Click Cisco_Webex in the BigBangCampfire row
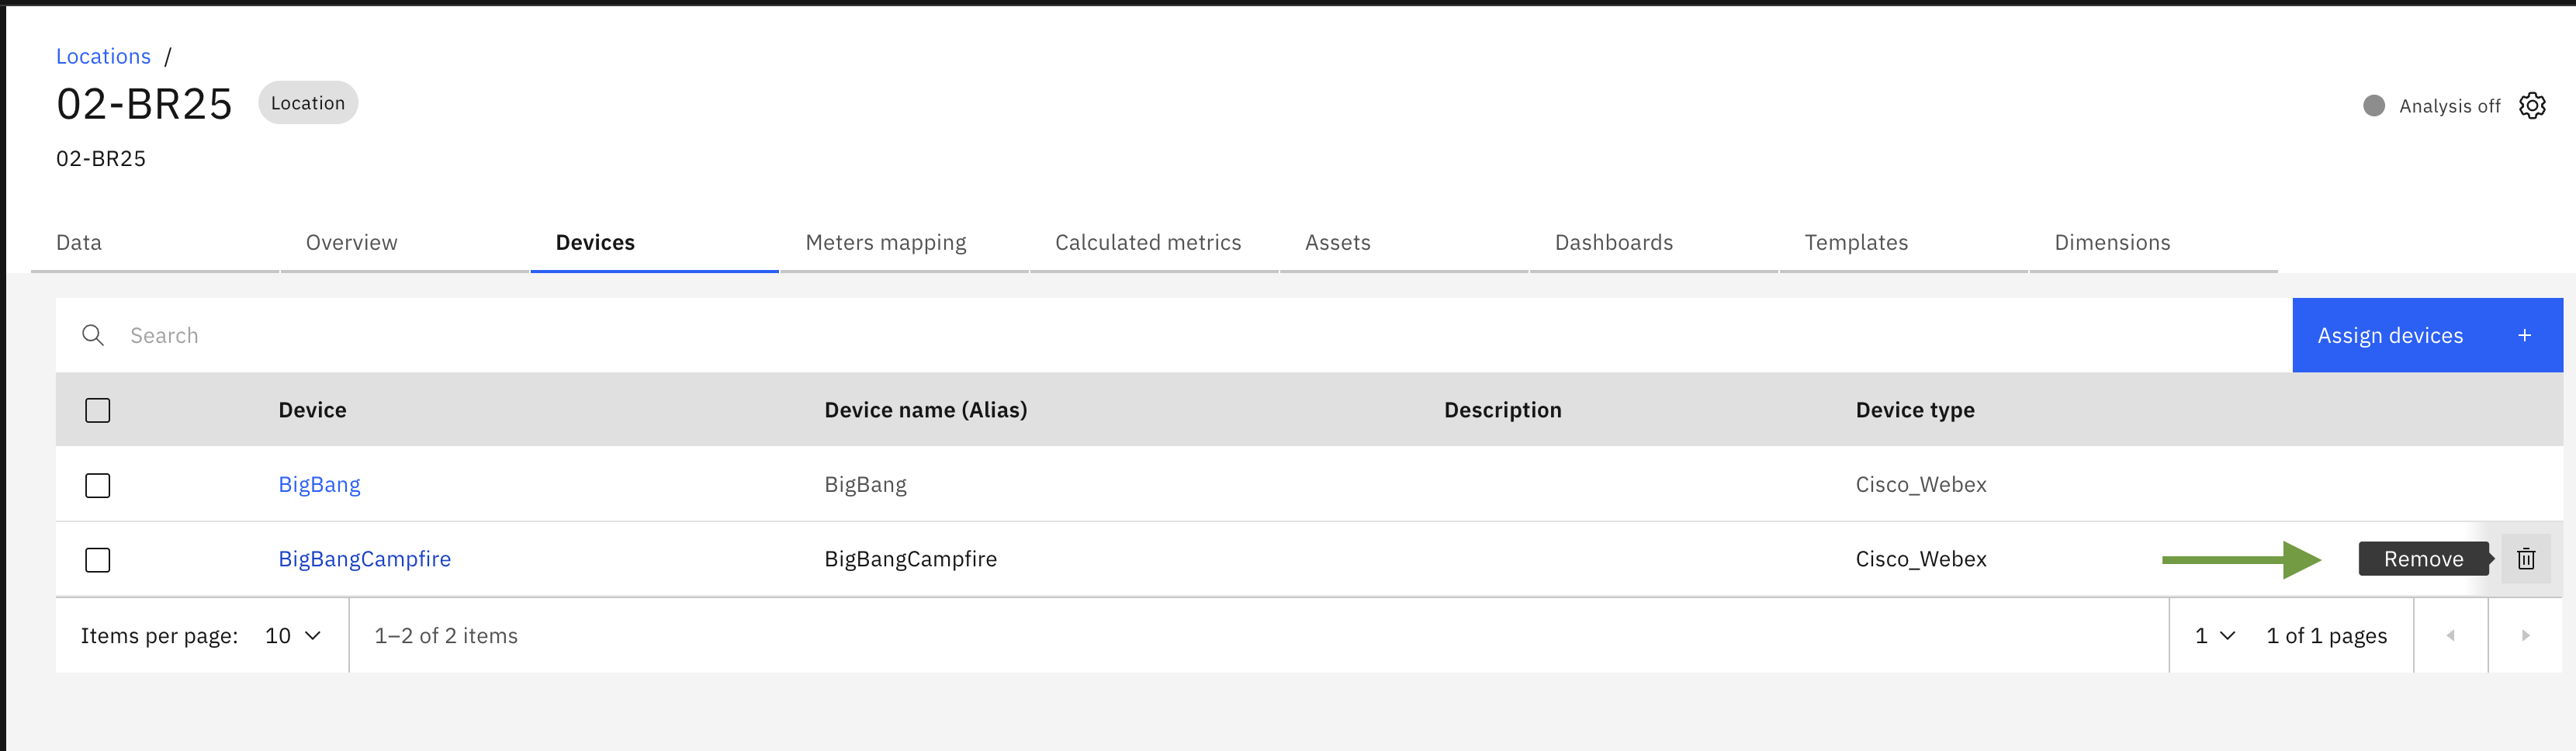The width and height of the screenshot is (2576, 751). [1921, 560]
